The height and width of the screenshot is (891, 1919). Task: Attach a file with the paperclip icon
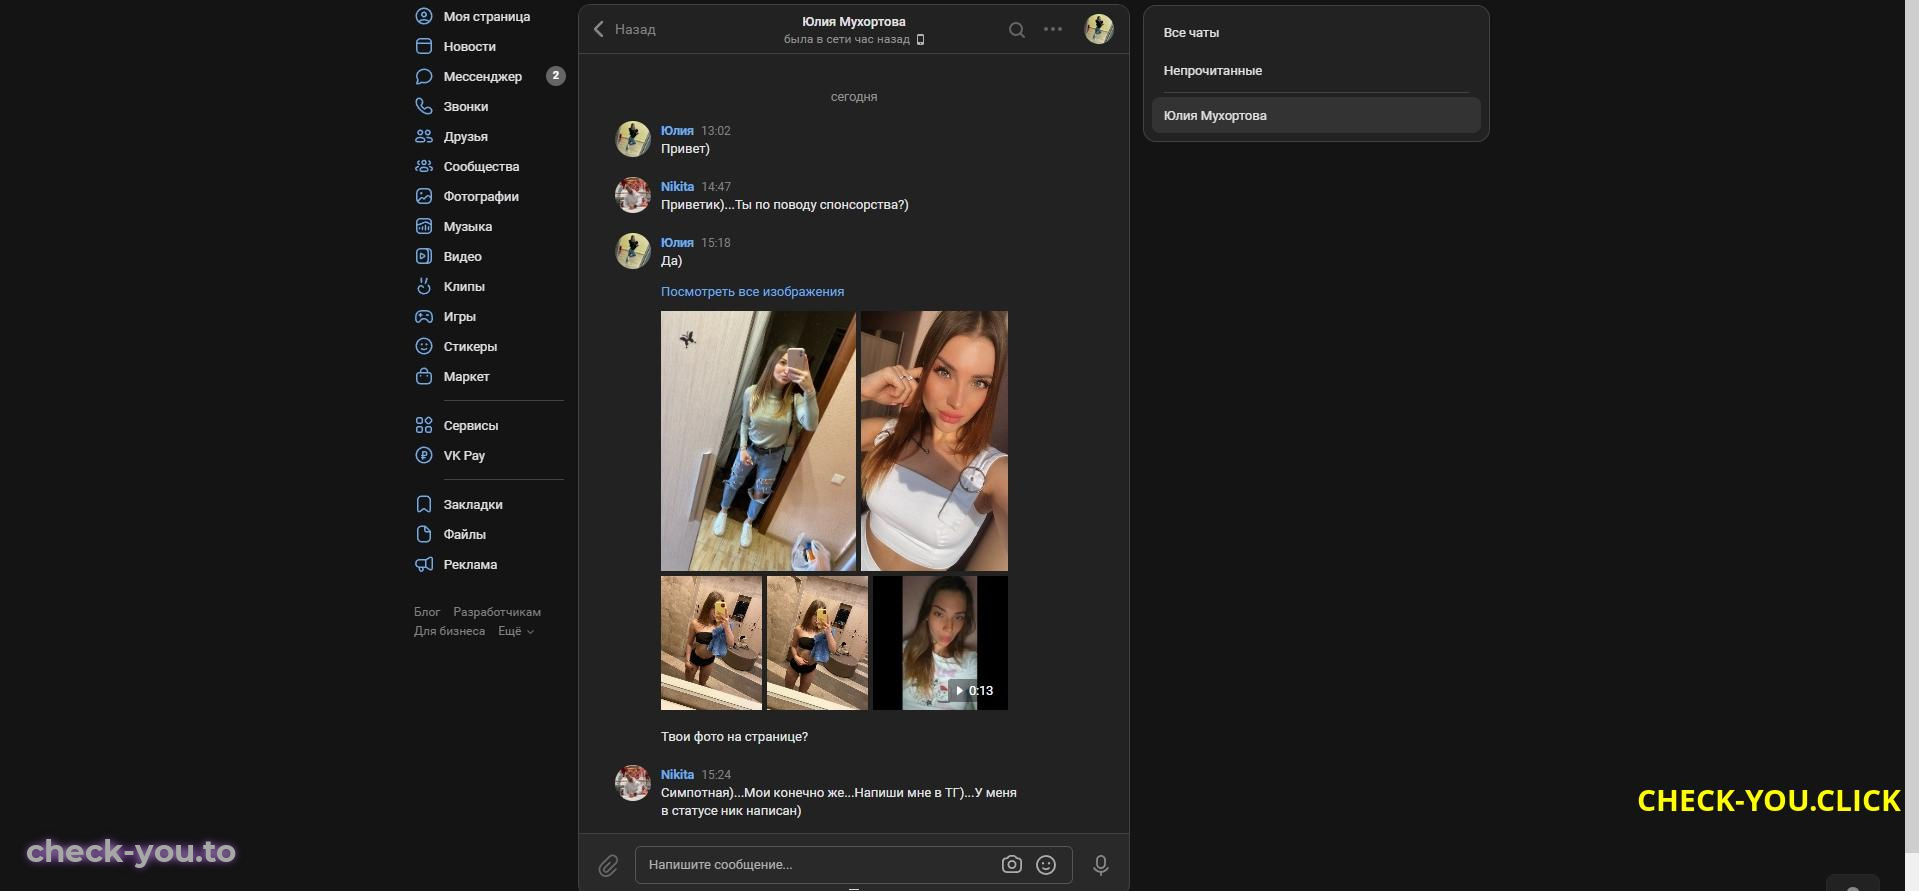pos(608,866)
